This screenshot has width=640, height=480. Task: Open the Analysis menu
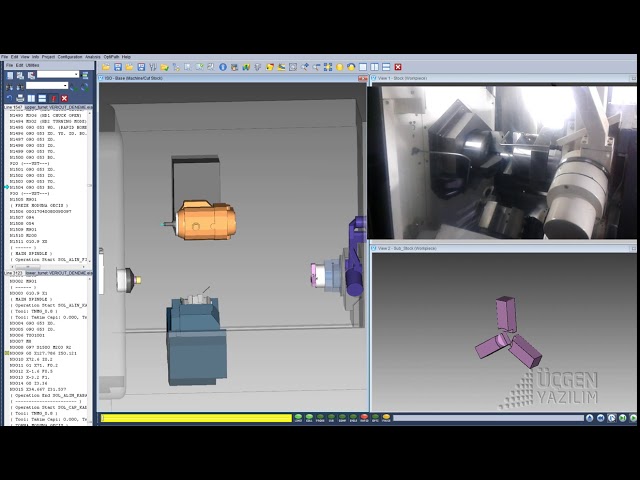93,57
